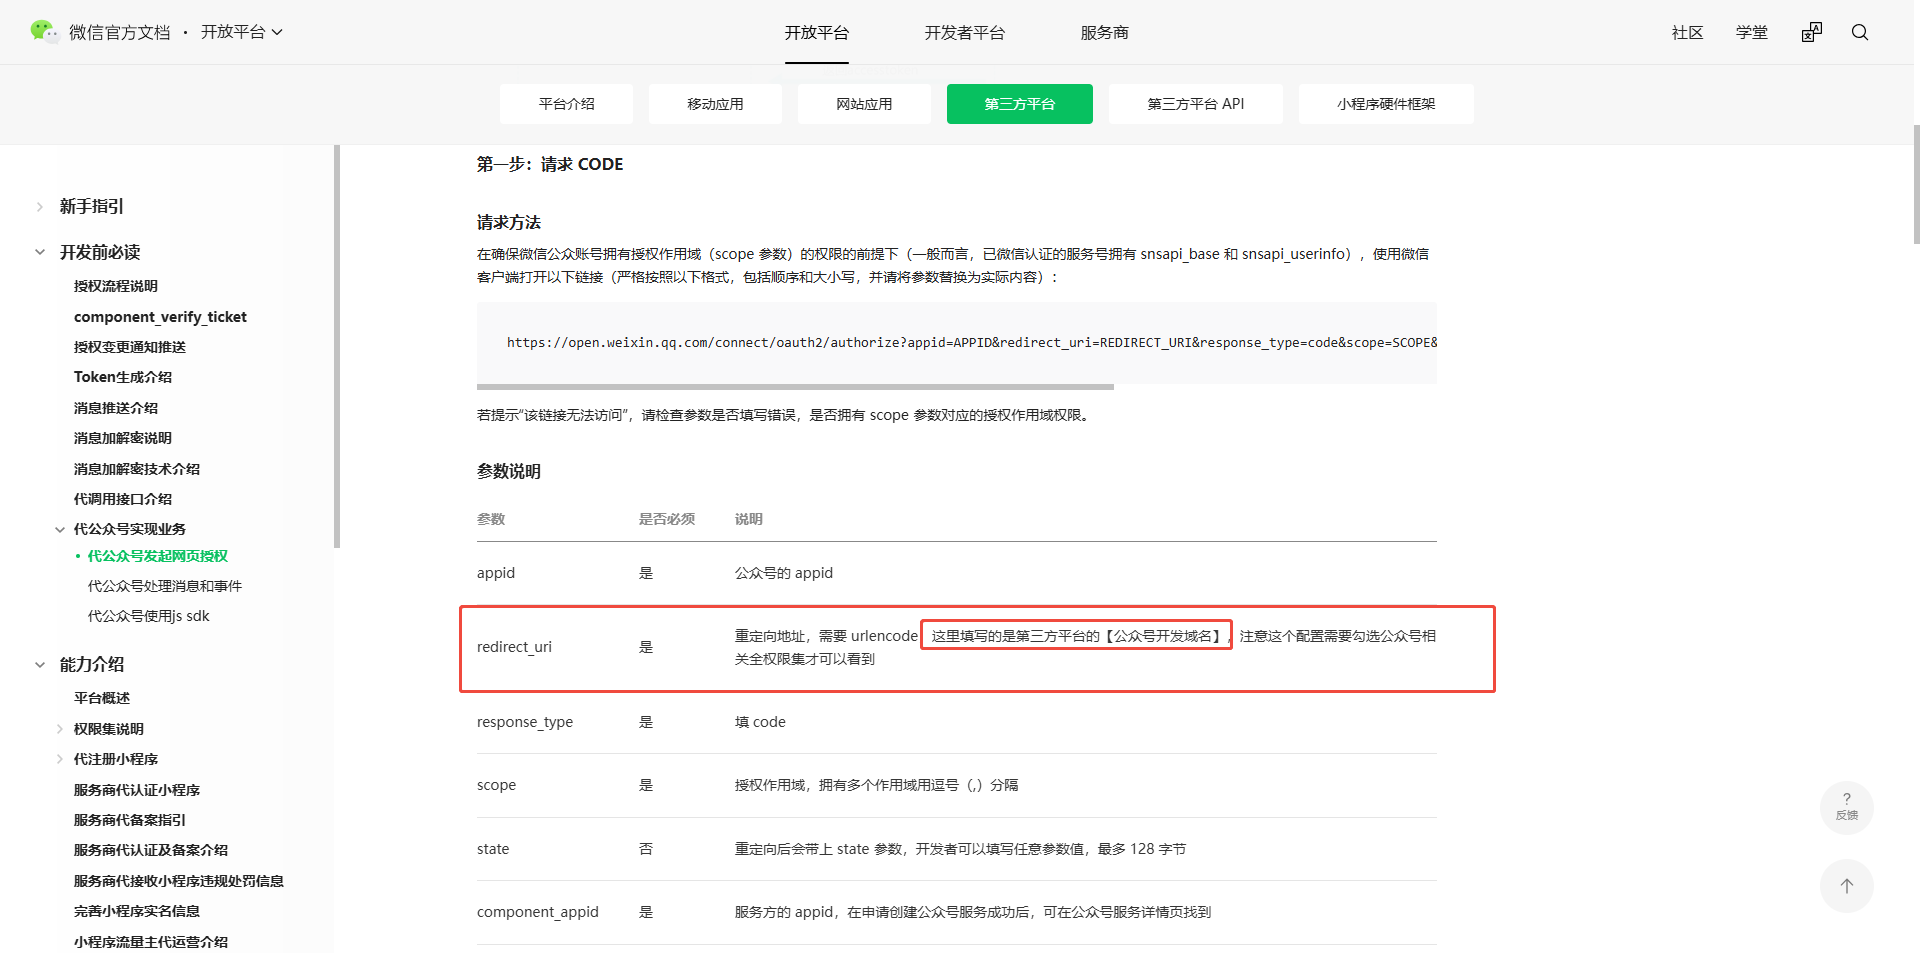This screenshot has width=1920, height=953.
Task: Click the 否 value in the state row
Action: click(646, 849)
